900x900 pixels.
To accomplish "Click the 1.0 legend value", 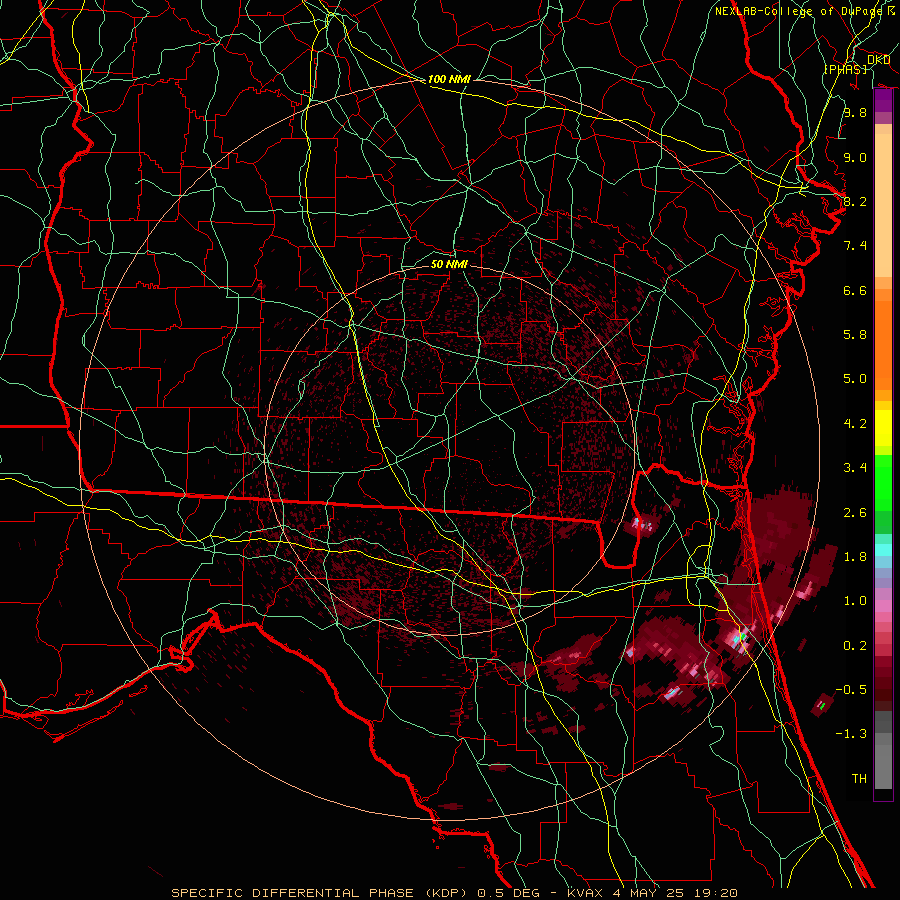I will click(x=855, y=601).
